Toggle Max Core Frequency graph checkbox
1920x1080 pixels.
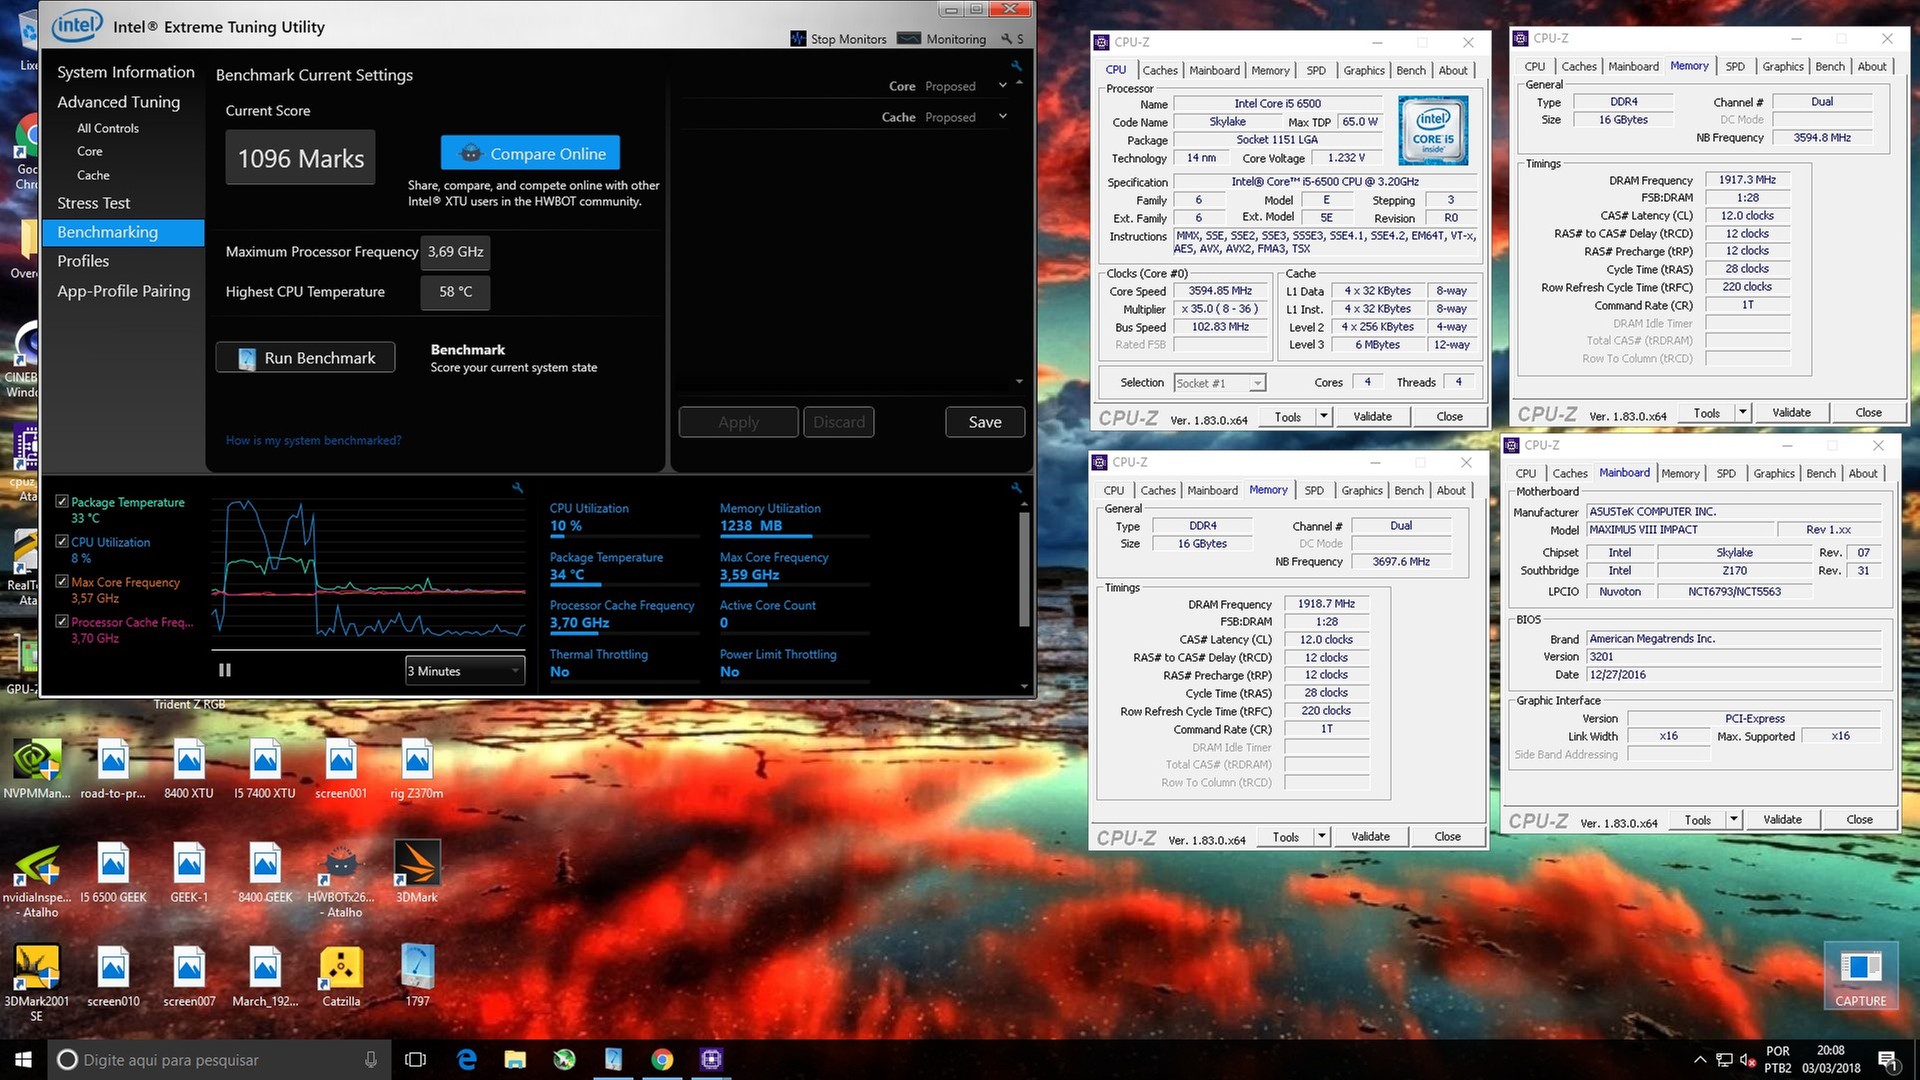tap(62, 581)
